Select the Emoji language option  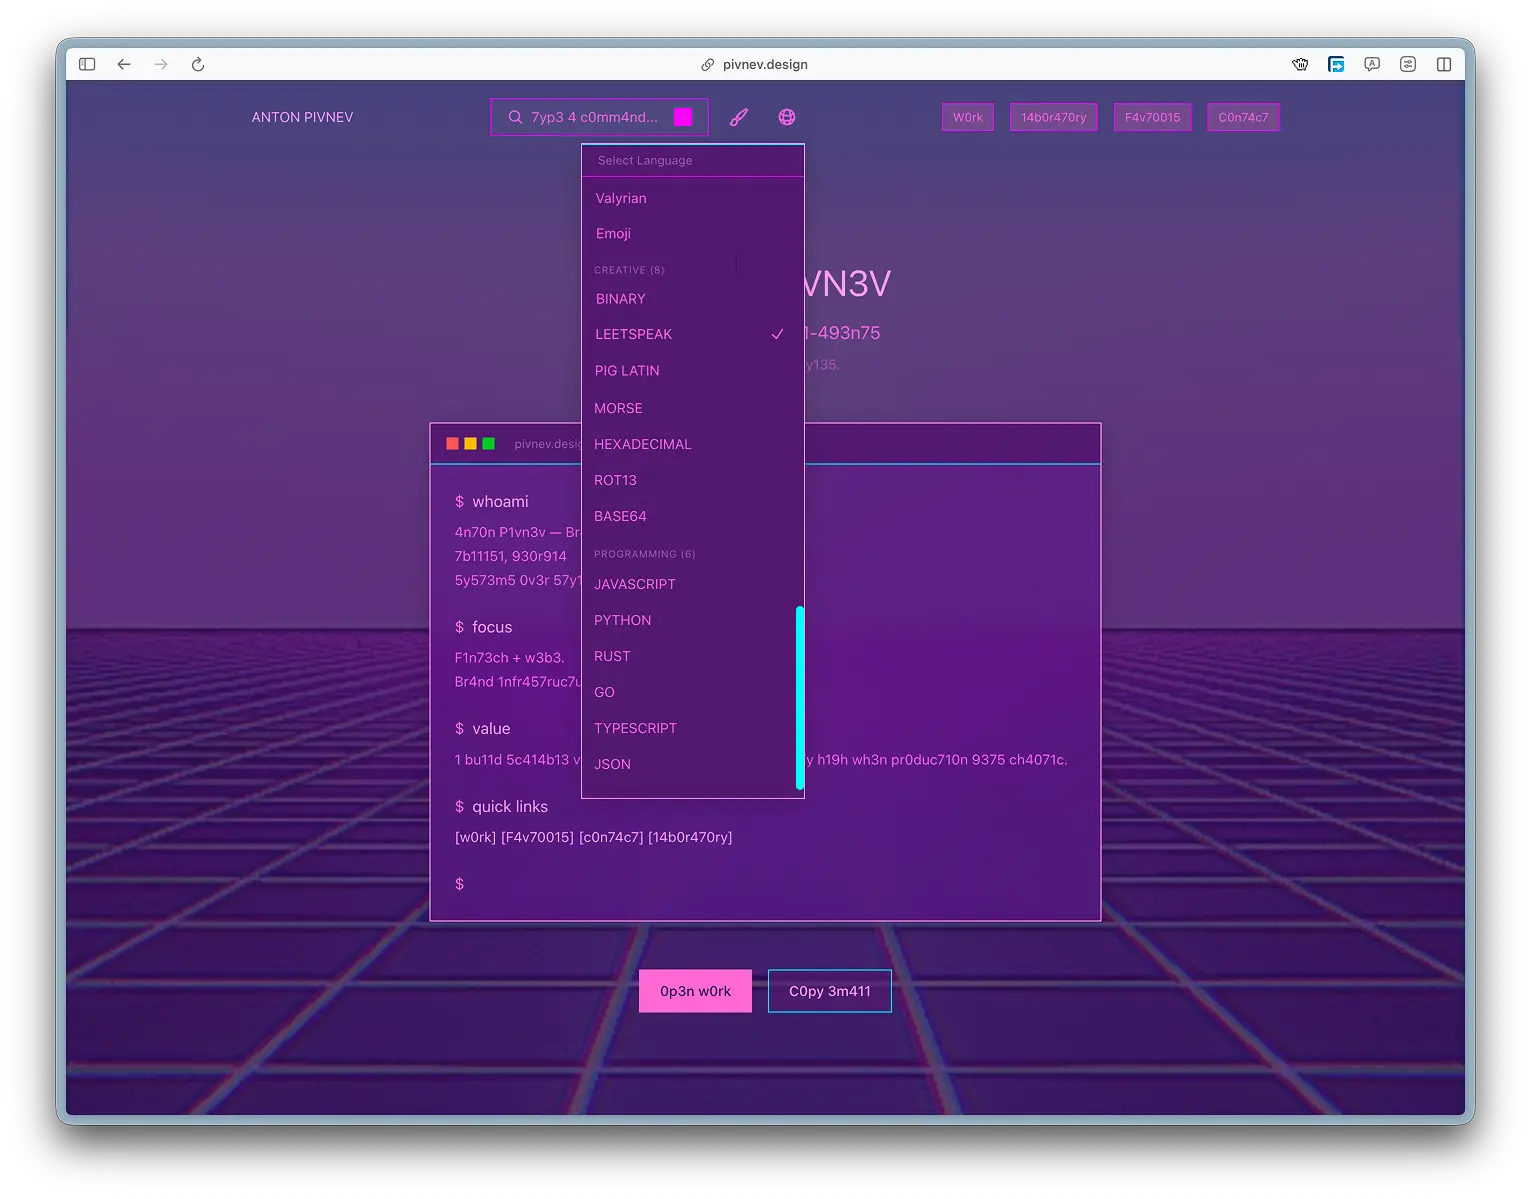coord(613,233)
